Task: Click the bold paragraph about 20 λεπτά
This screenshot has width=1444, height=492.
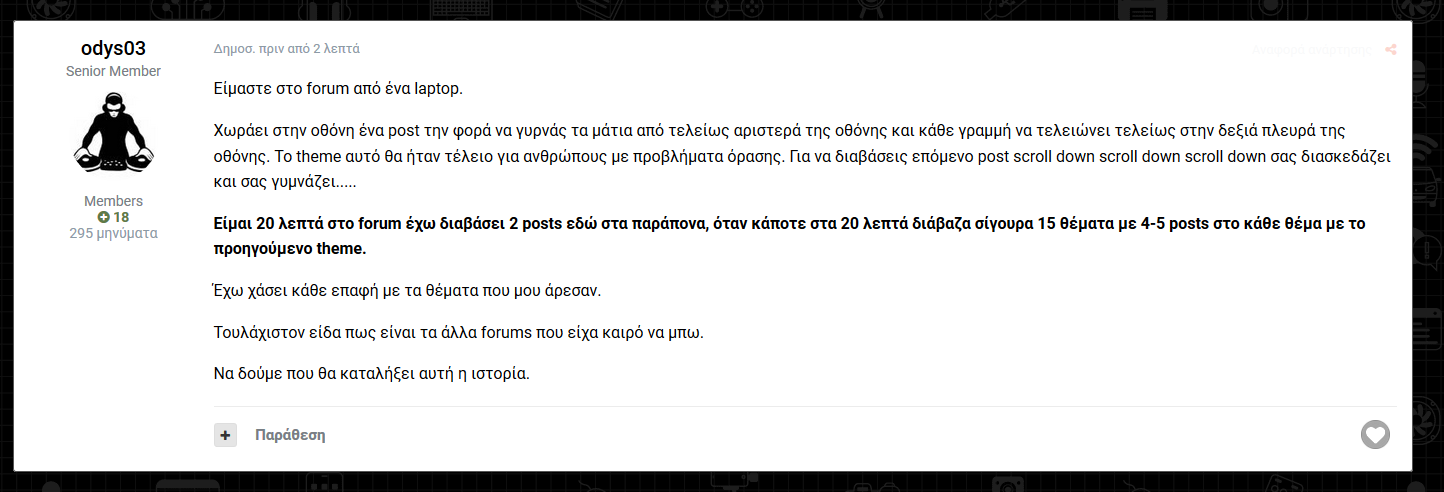Action: [789, 236]
